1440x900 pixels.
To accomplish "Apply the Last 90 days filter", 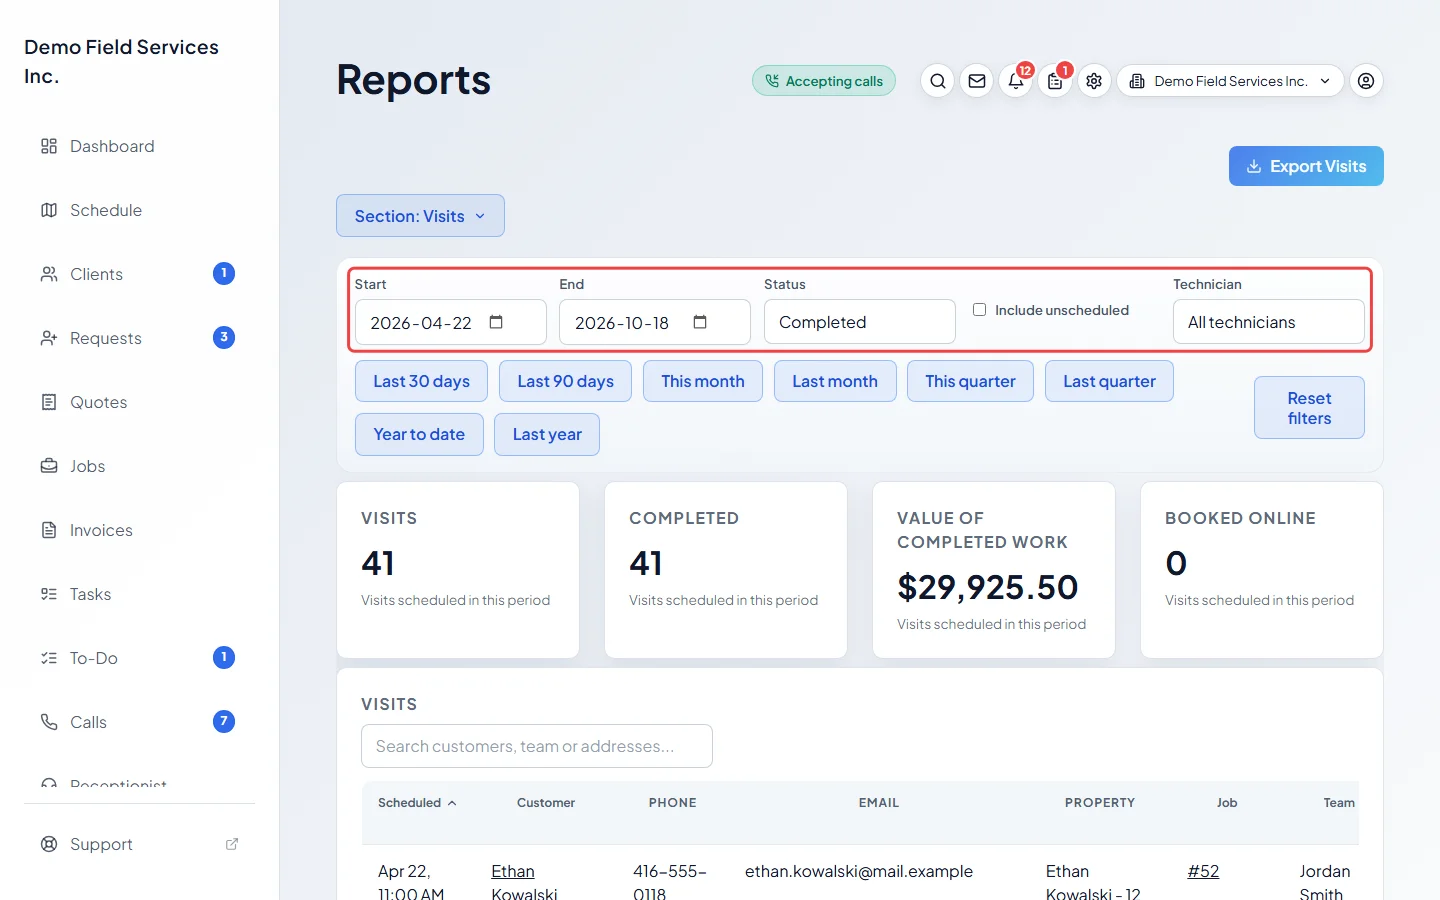I will click(x=565, y=381).
